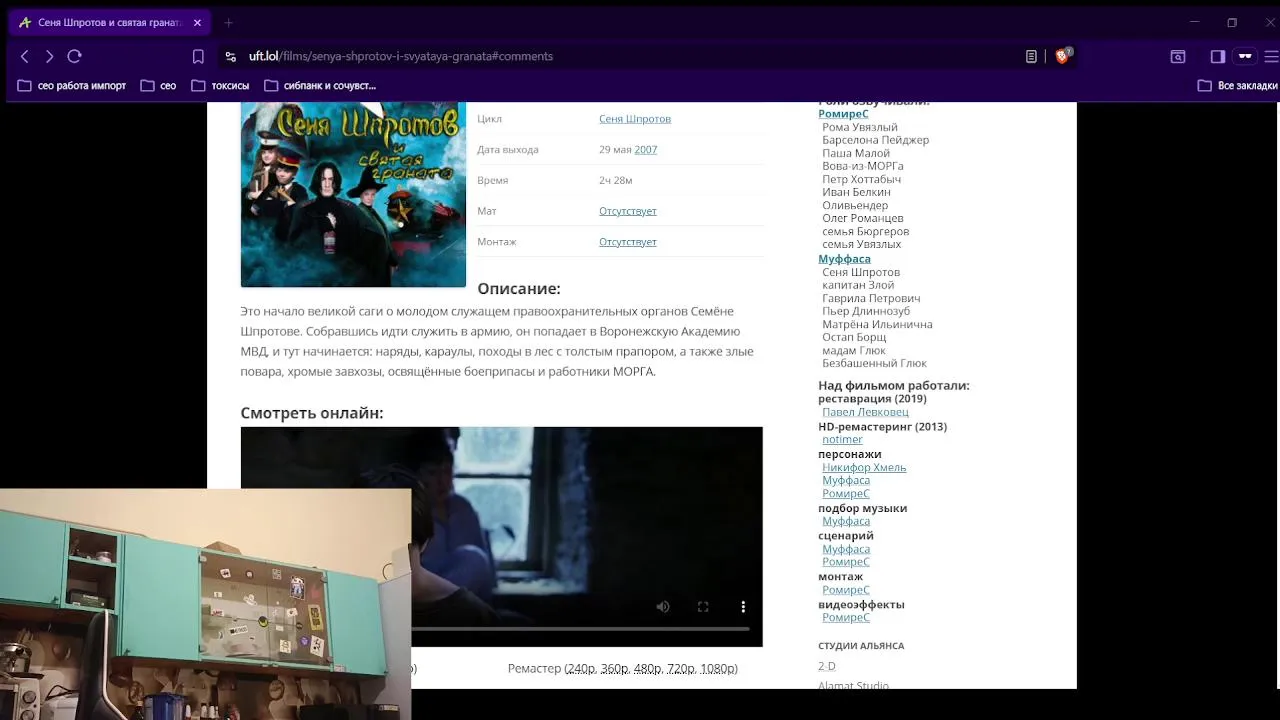The image size is (1280, 720).
Task: Click the капитан Злой role text
Action: pyautogui.click(x=858, y=286)
